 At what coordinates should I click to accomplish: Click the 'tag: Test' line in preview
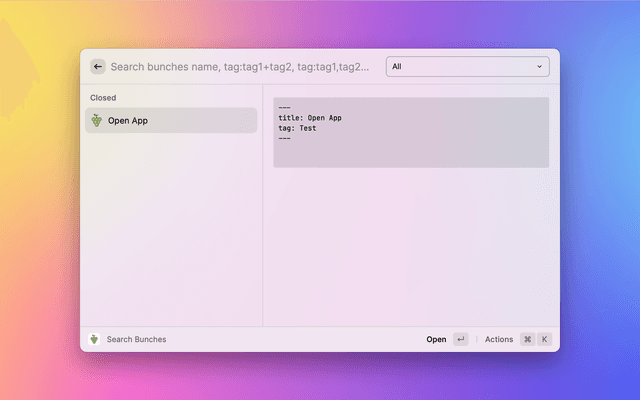click(x=297, y=128)
